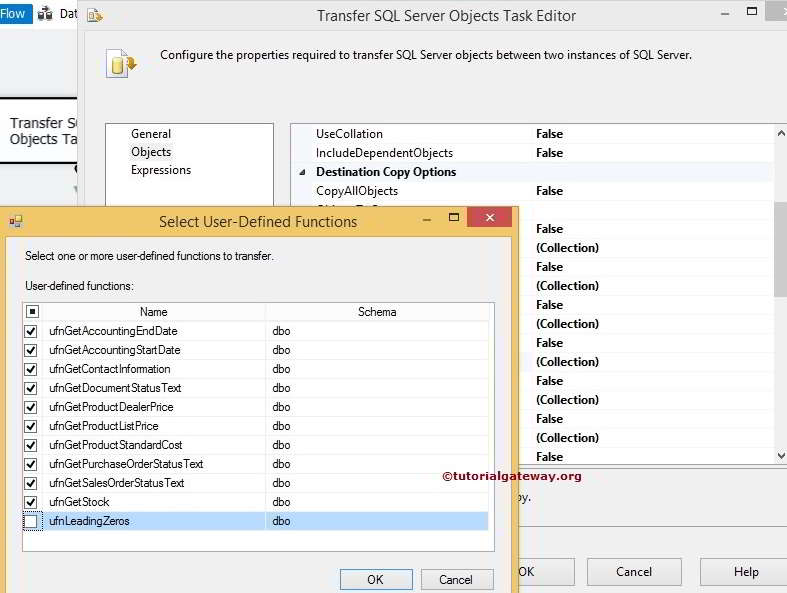Select ufnGetProductListPrice function name
Screen dimensions: 787x593
(104, 426)
